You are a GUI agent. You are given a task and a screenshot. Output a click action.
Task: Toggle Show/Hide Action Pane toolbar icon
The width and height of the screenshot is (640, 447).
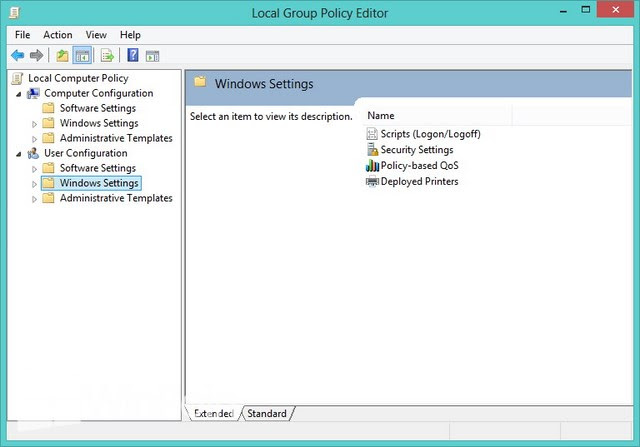[x=153, y=56]
